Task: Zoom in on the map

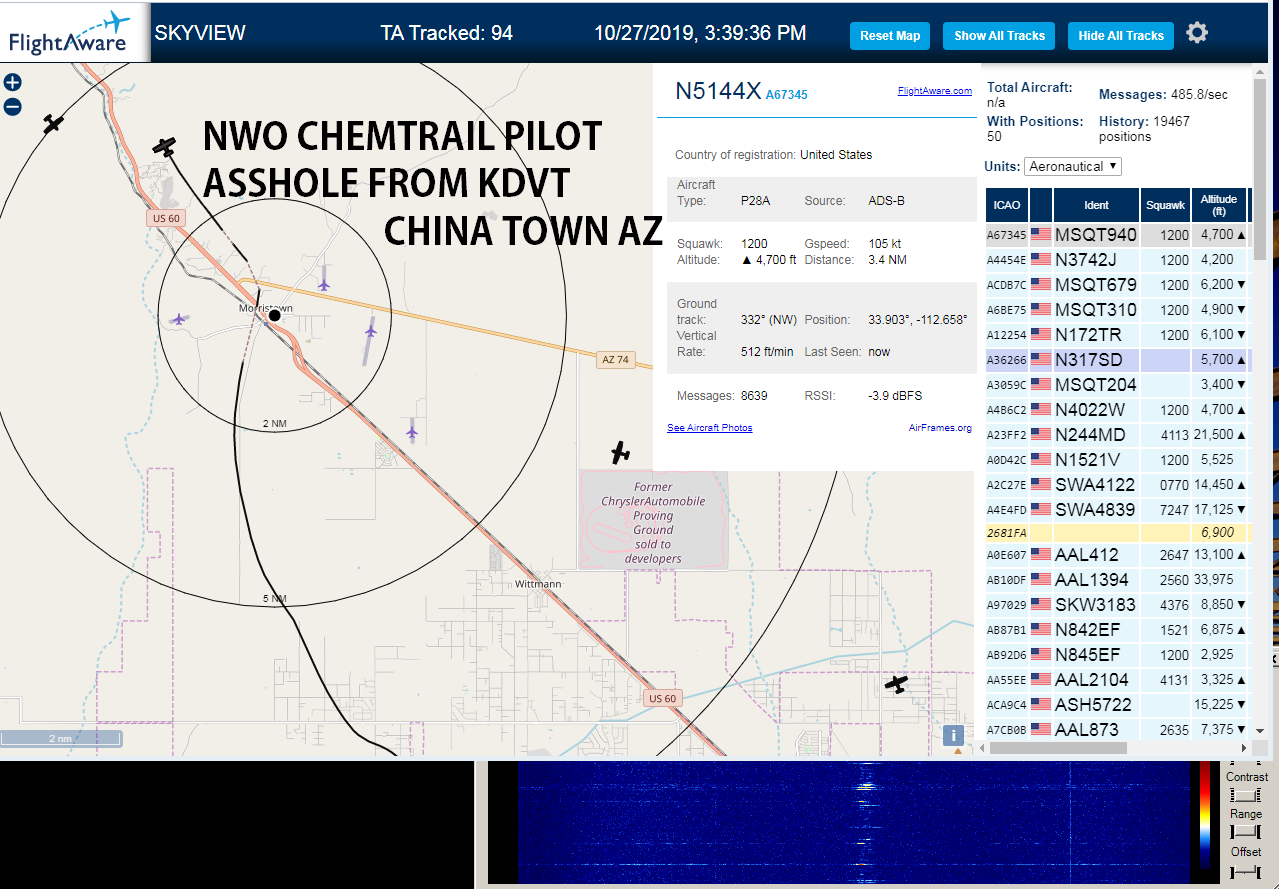Action: tap(12, 83)
